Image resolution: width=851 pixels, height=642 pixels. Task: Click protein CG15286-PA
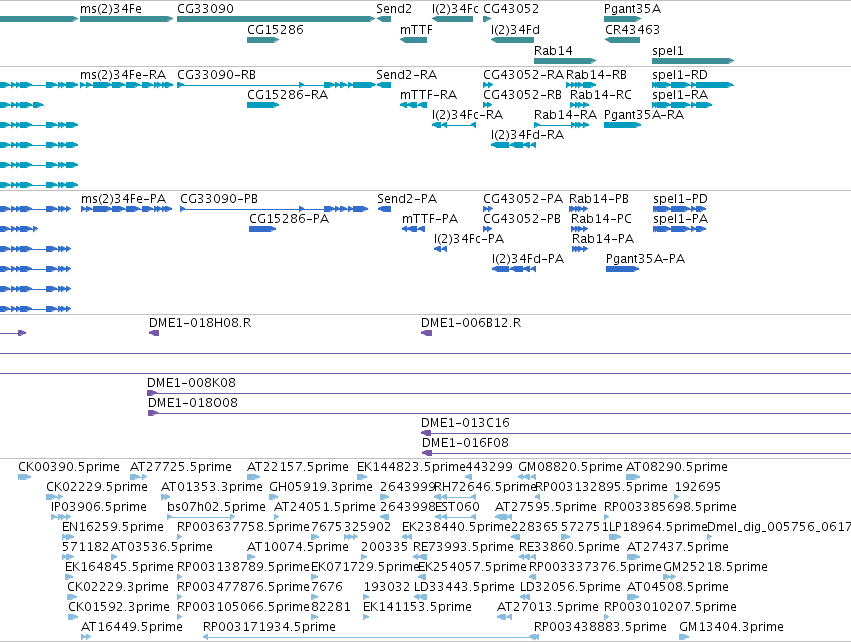click(289, 219)
